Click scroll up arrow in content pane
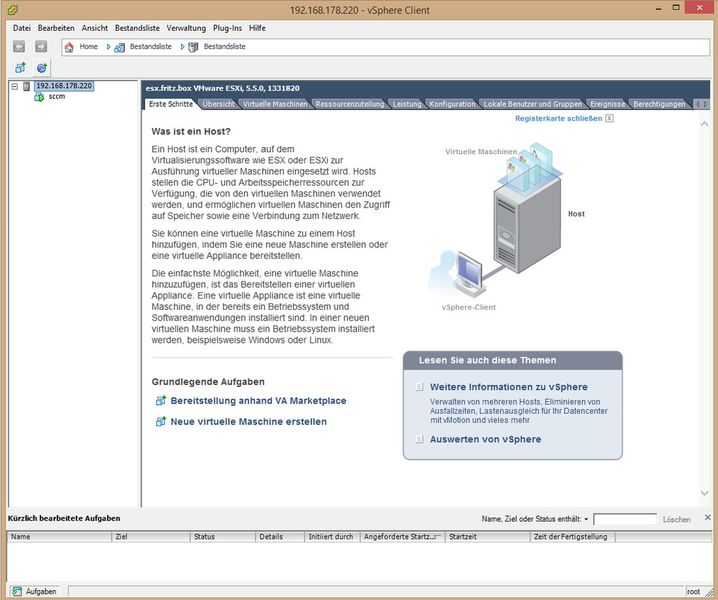Image resolution: width=718 pixels, height=600 pixels. [x=704, y=124]
